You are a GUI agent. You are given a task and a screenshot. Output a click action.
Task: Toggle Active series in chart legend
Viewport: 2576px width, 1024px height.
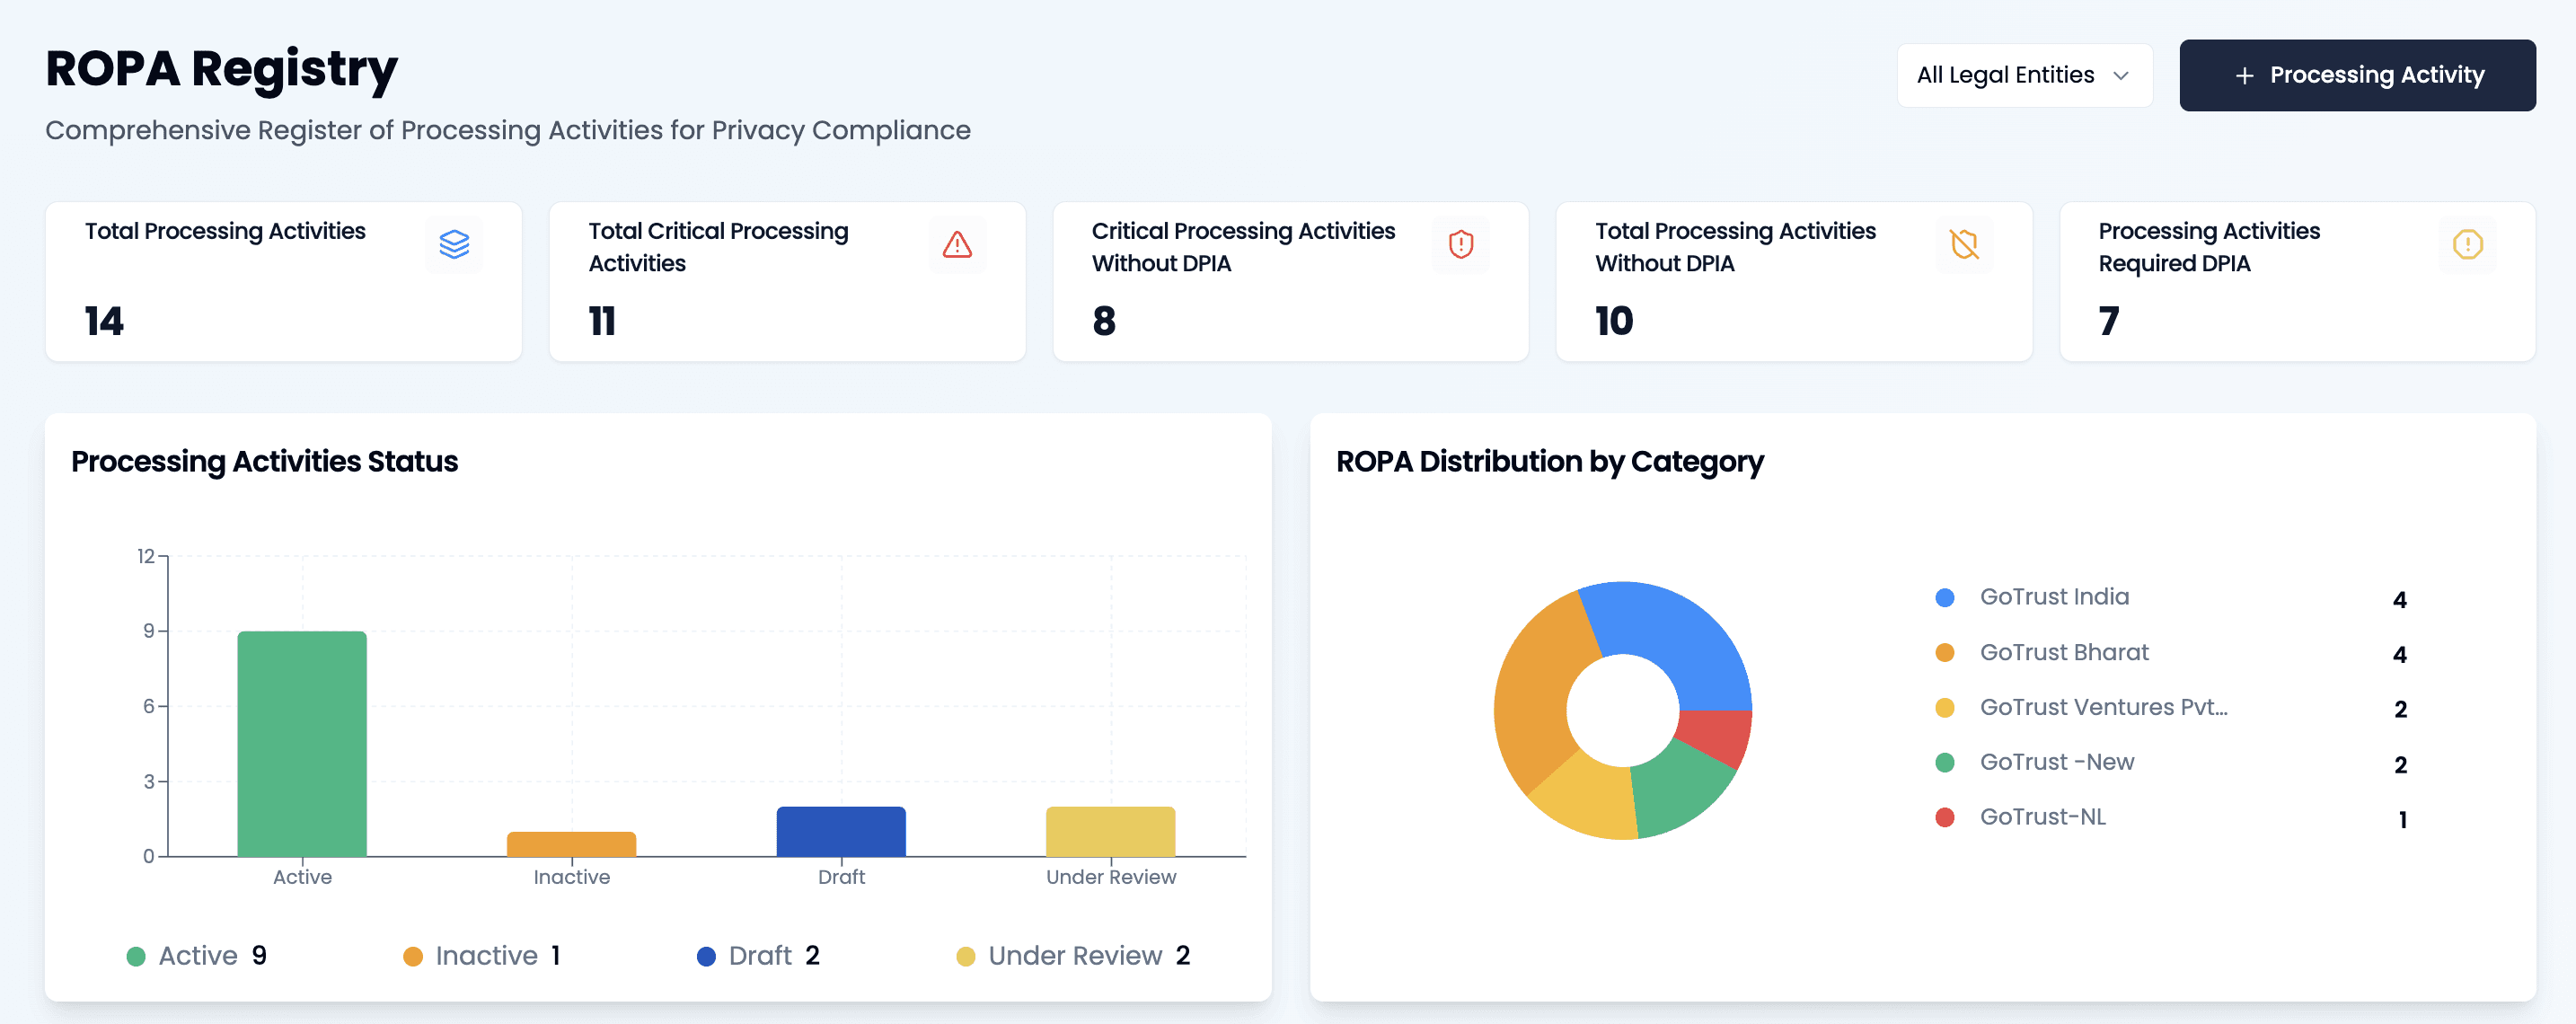[x=197, y=955]
